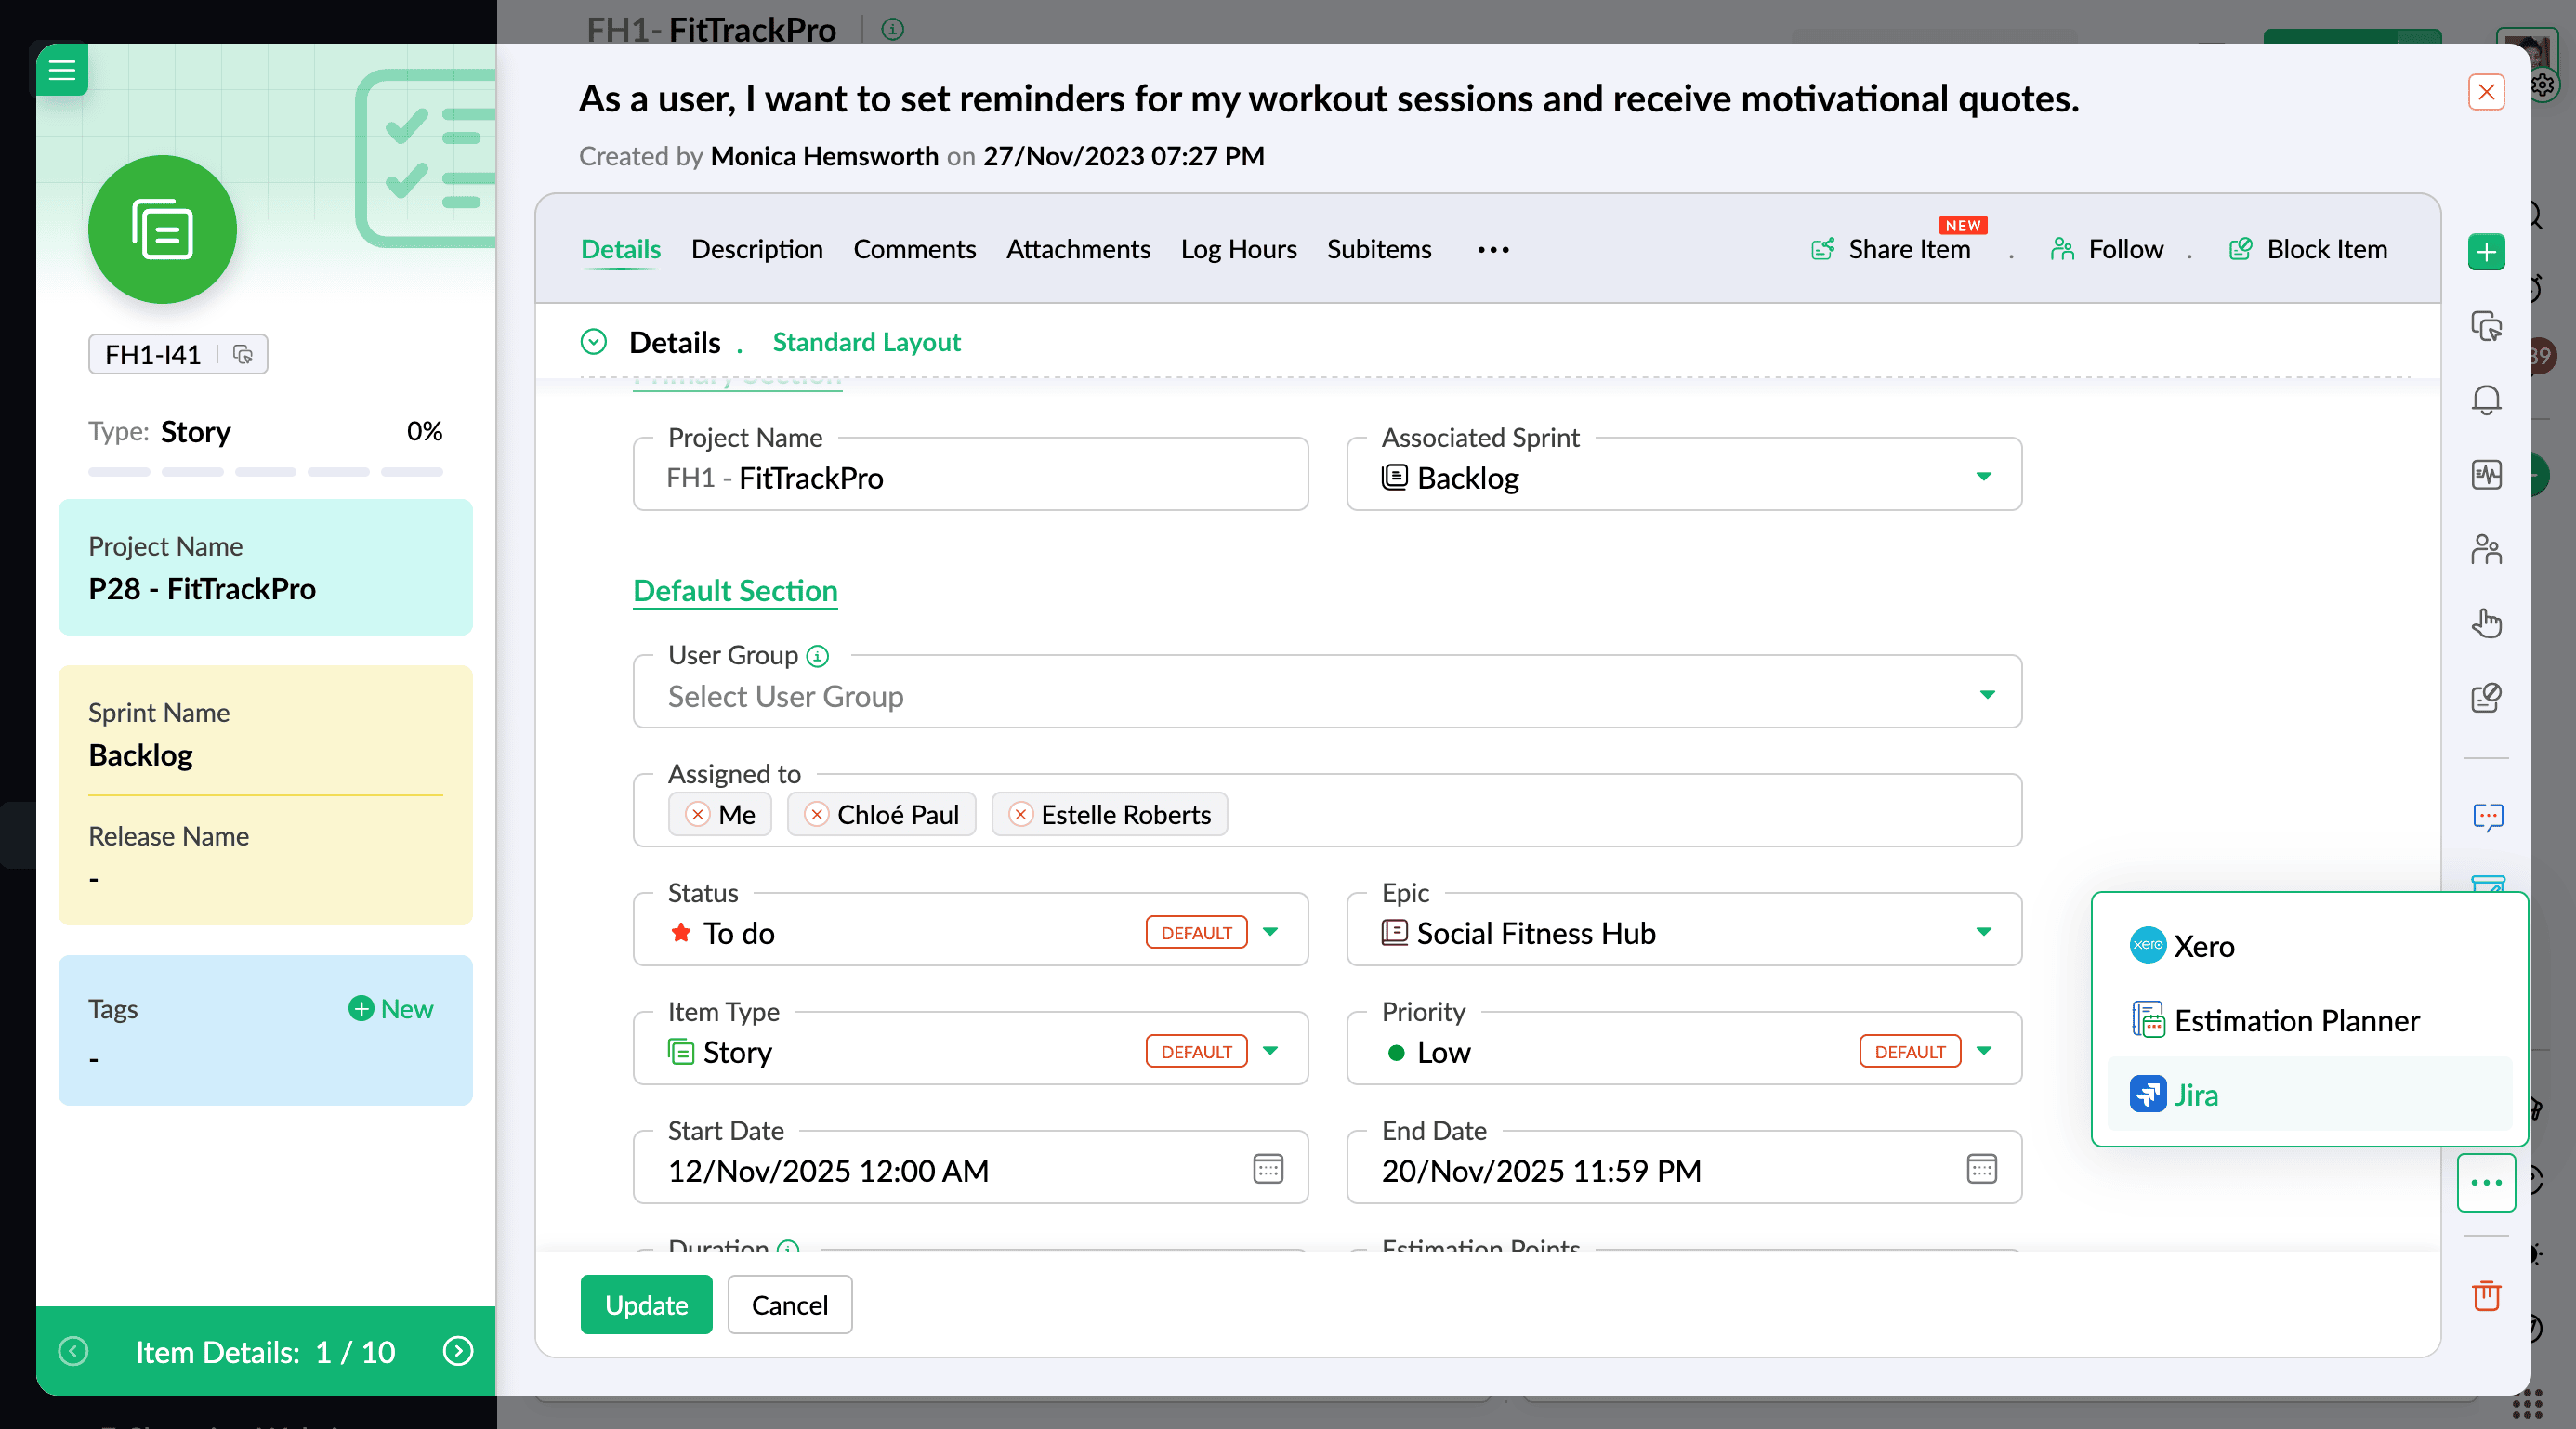The image size is (2576, 1429).
Task: Open notifications bell icon in sidebar
Action: 2486,400
